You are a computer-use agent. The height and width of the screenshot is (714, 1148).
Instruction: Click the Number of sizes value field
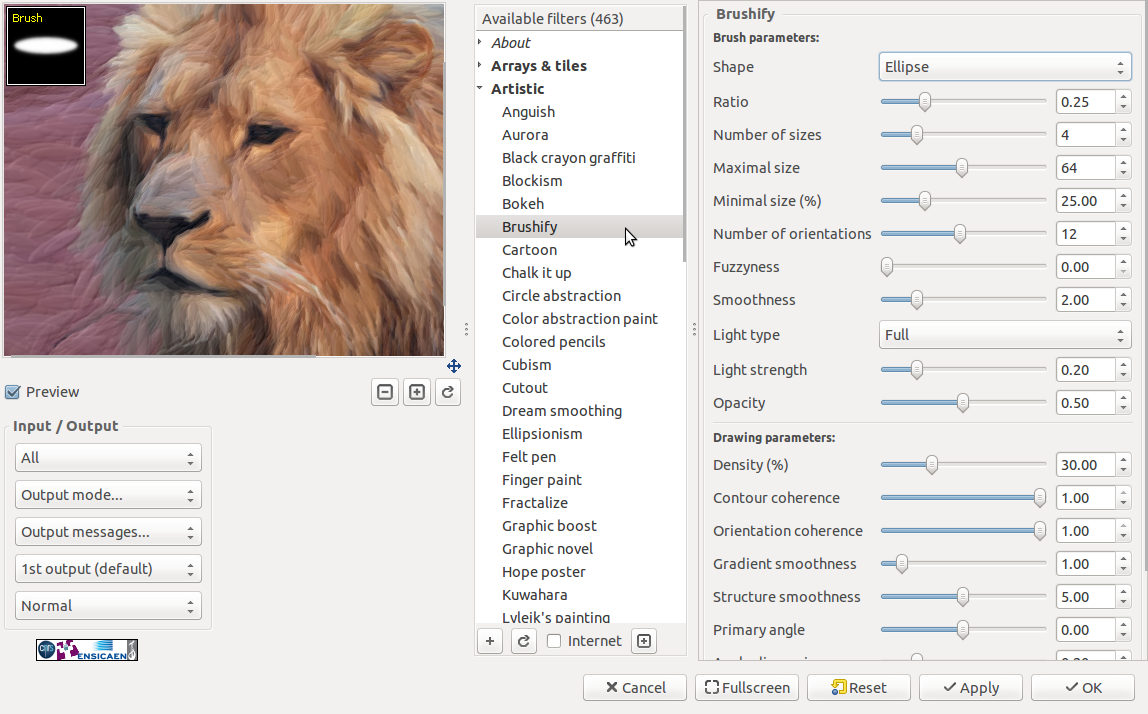pyautogui.click(x=1086, y=135)
